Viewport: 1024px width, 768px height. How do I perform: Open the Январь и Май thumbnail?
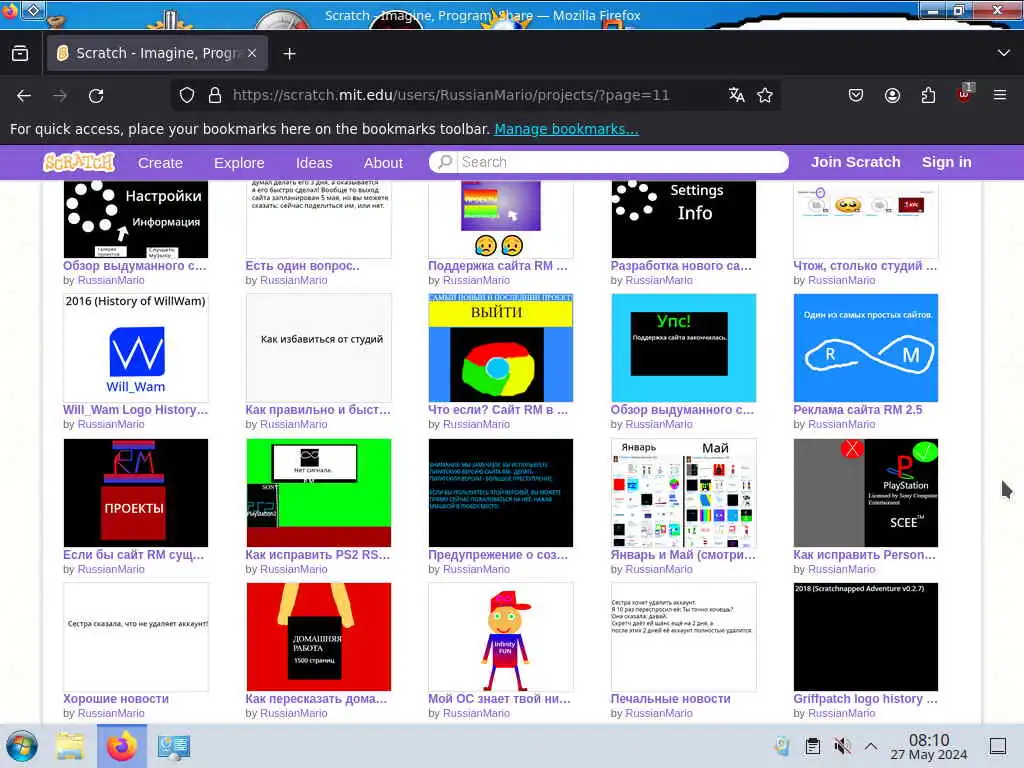(684, 492)
